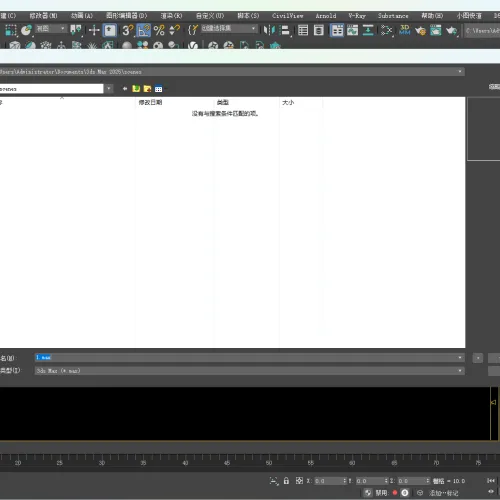Create new folder in file dialog
The image size is (500, 500).
click(147, 89)
